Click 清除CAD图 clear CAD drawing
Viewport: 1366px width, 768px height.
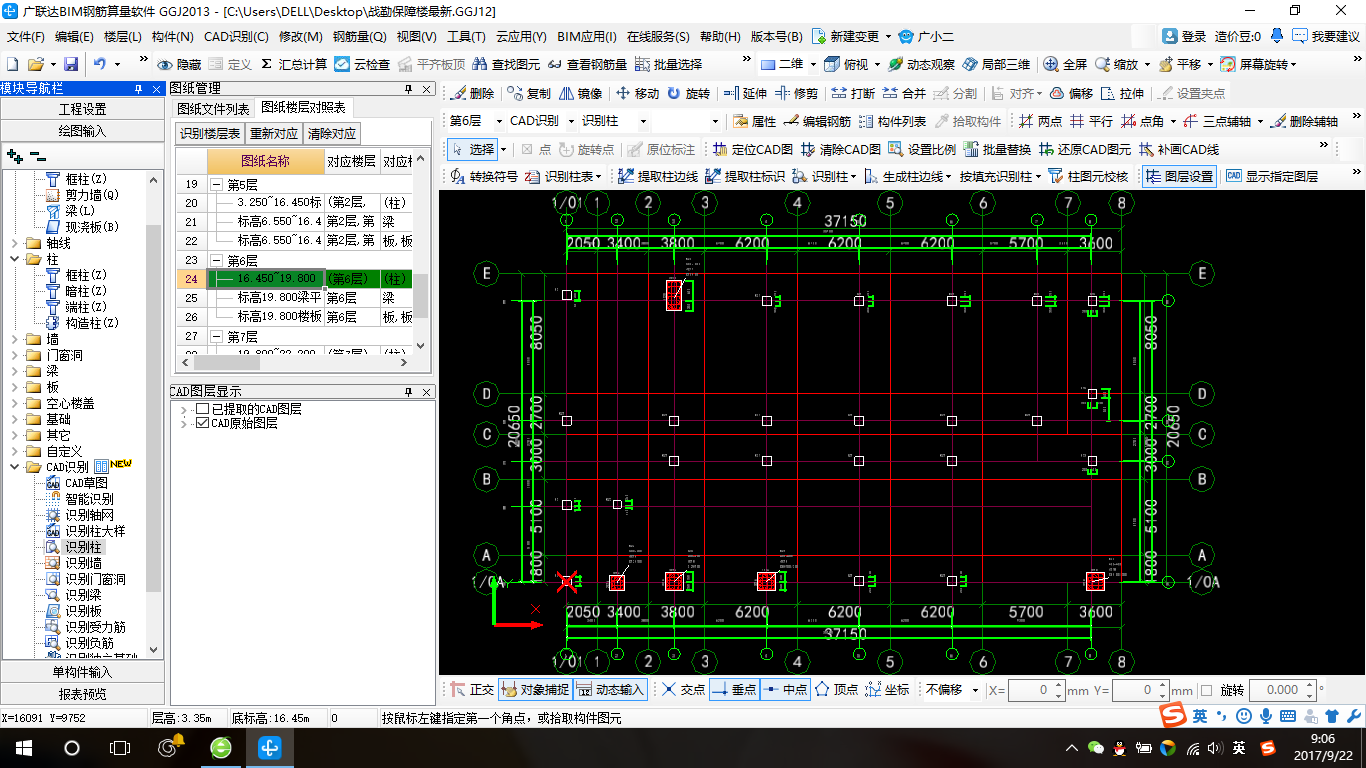839,149
